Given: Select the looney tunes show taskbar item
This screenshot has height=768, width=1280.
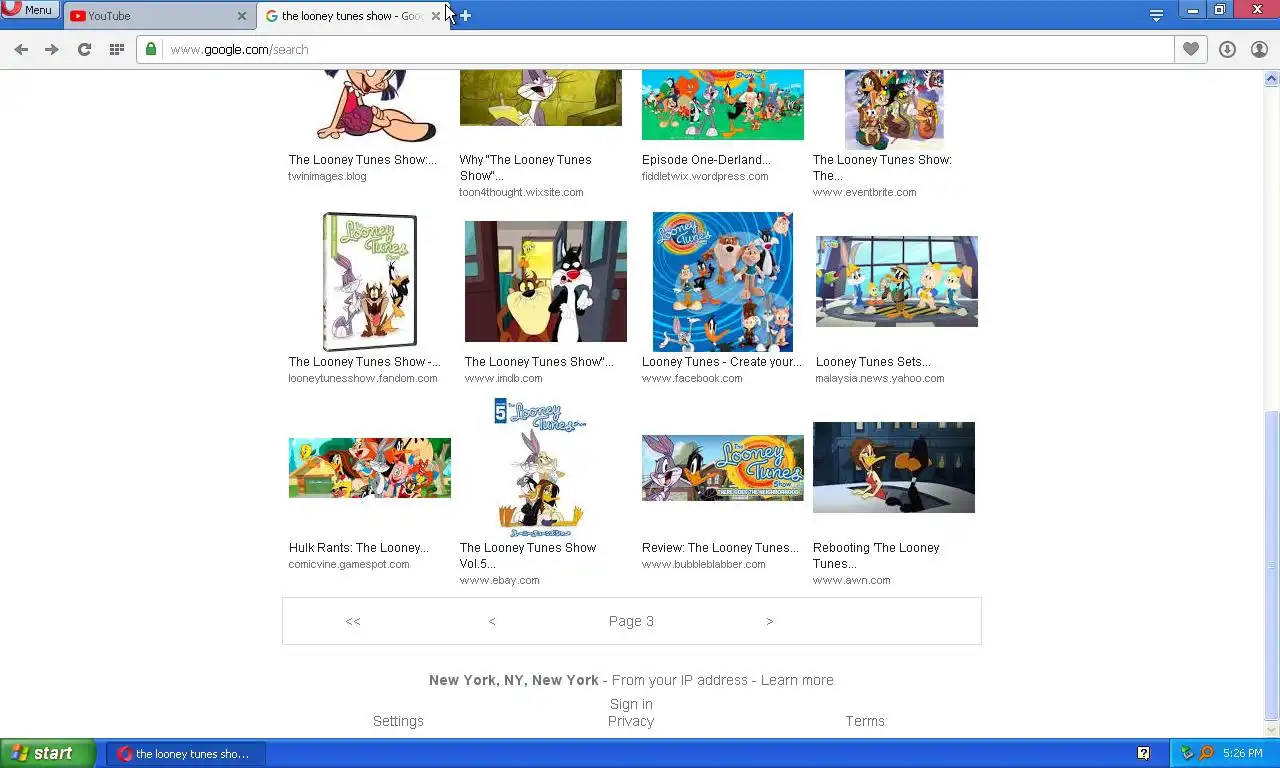Looking at the screenshot, I should 186,754.
